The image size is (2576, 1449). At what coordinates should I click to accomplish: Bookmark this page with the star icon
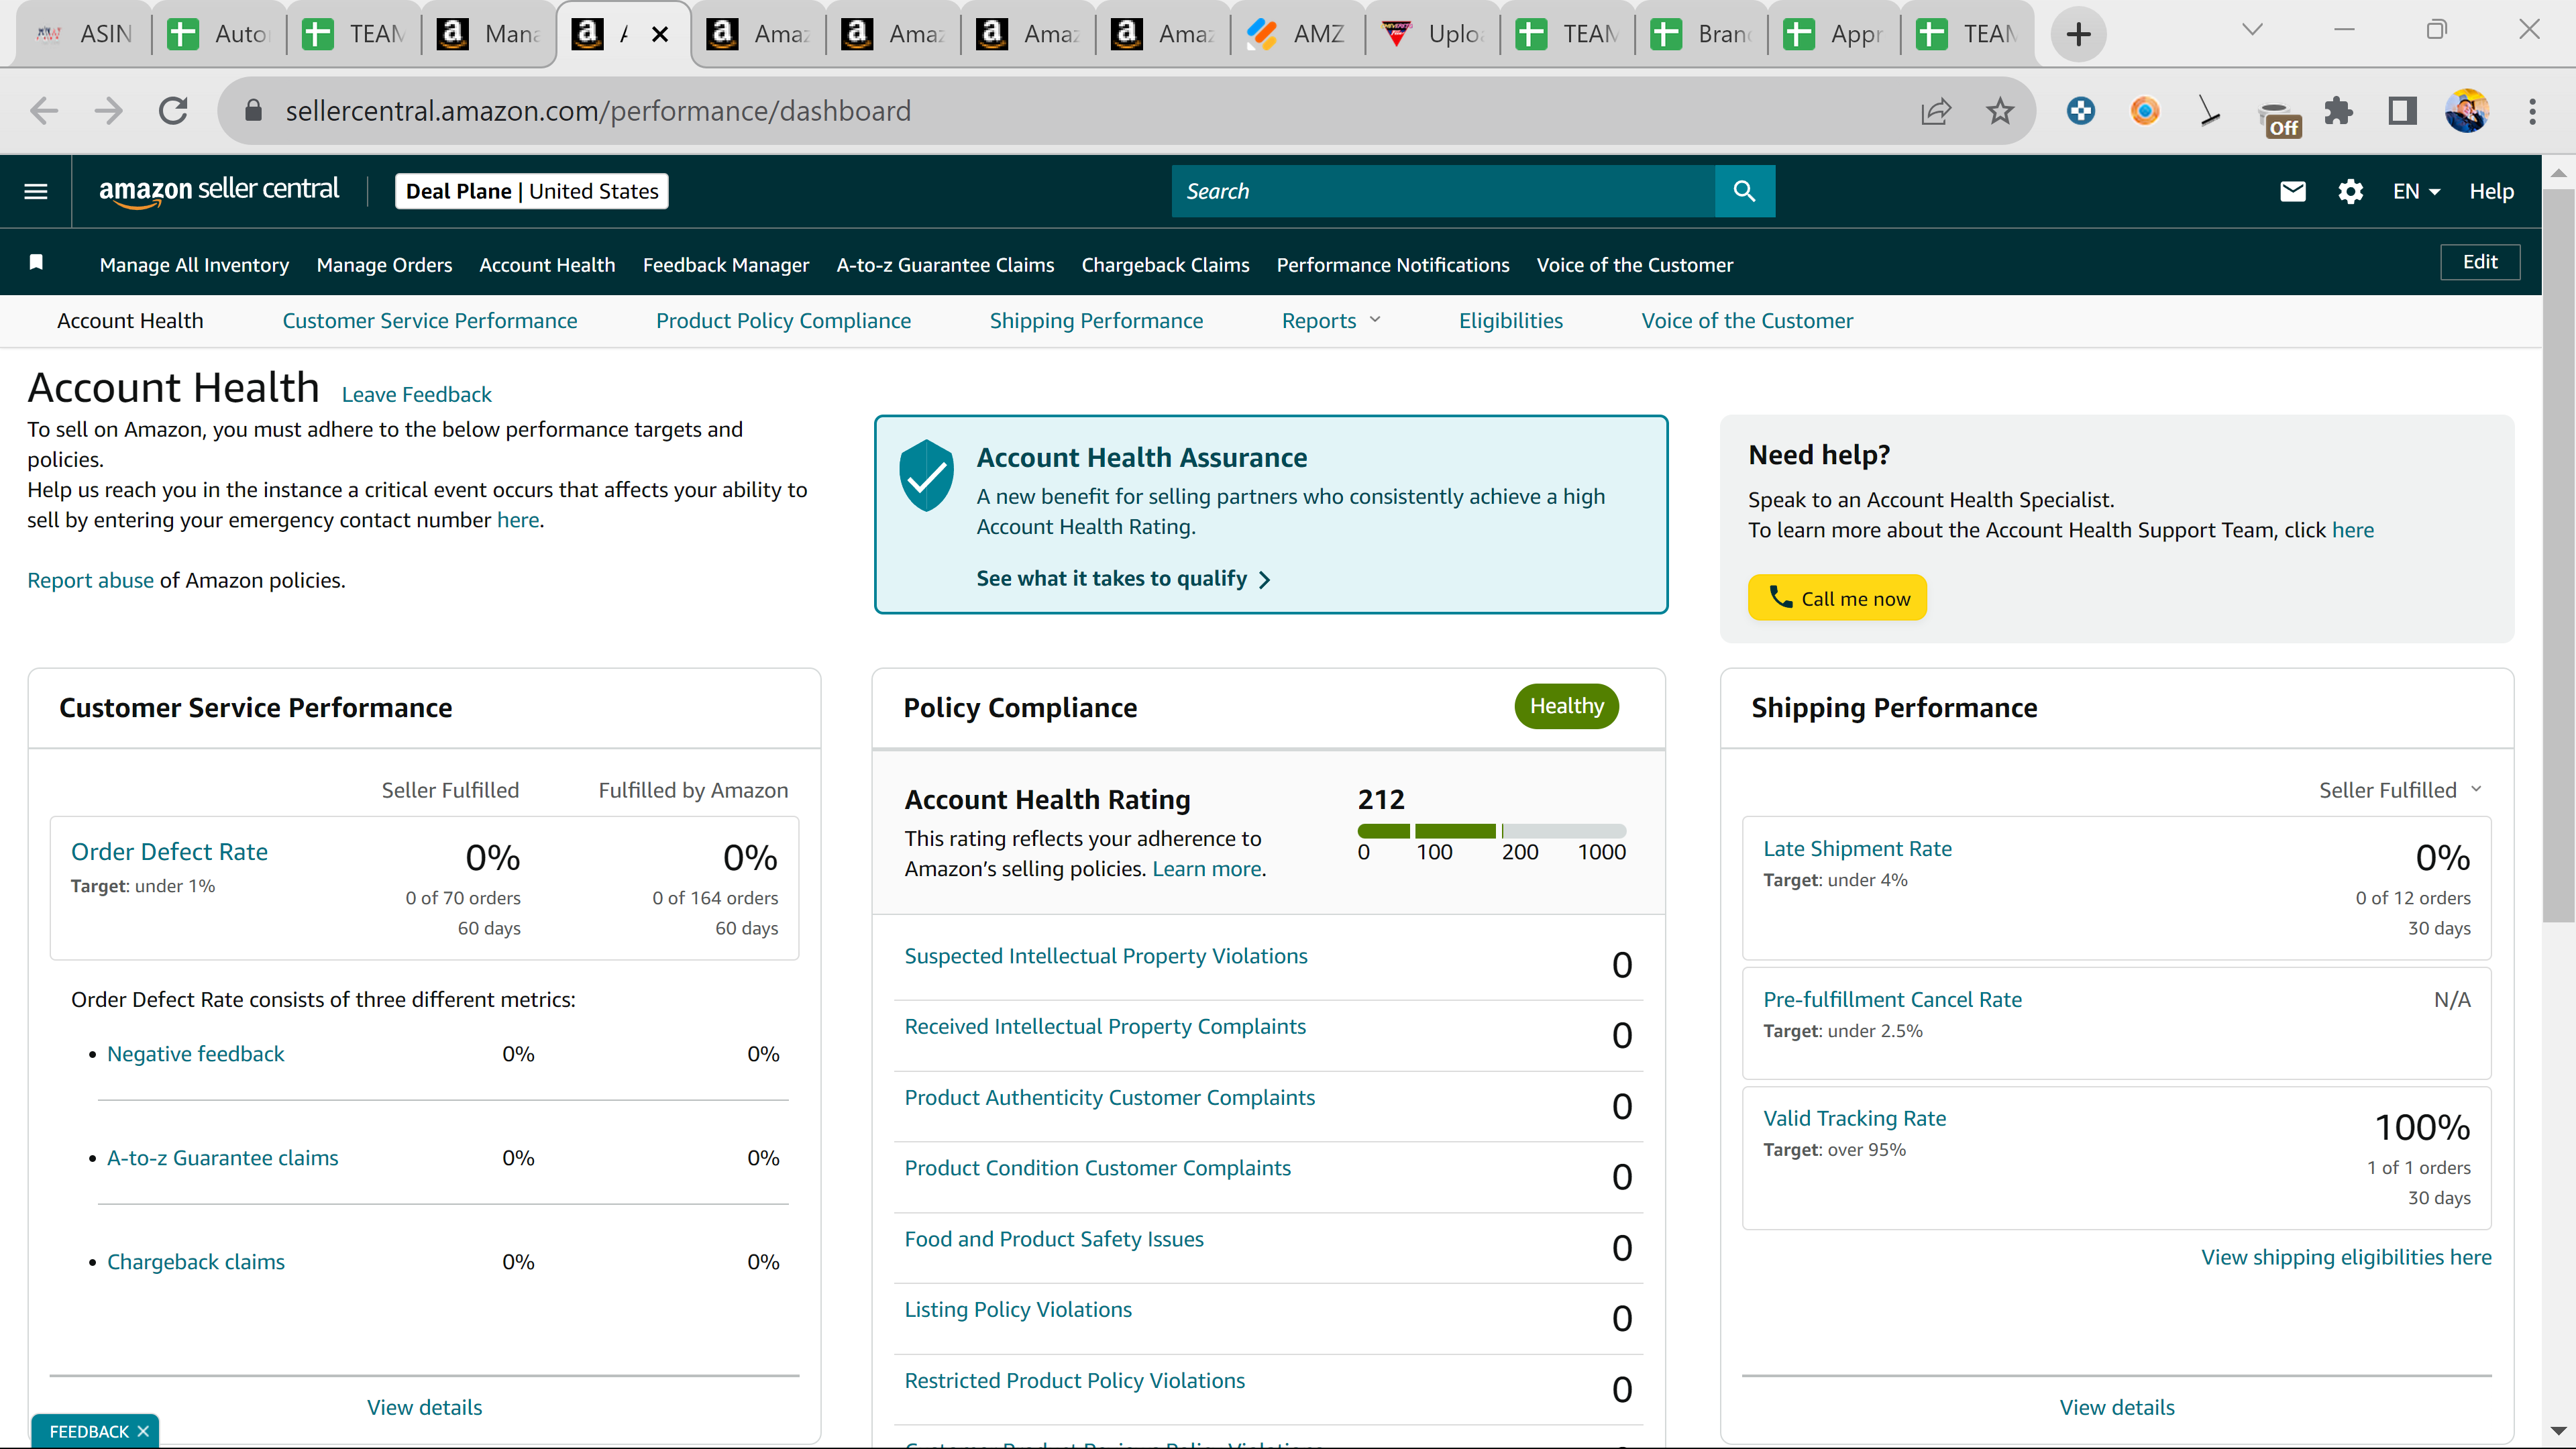tap(2000, 111)
